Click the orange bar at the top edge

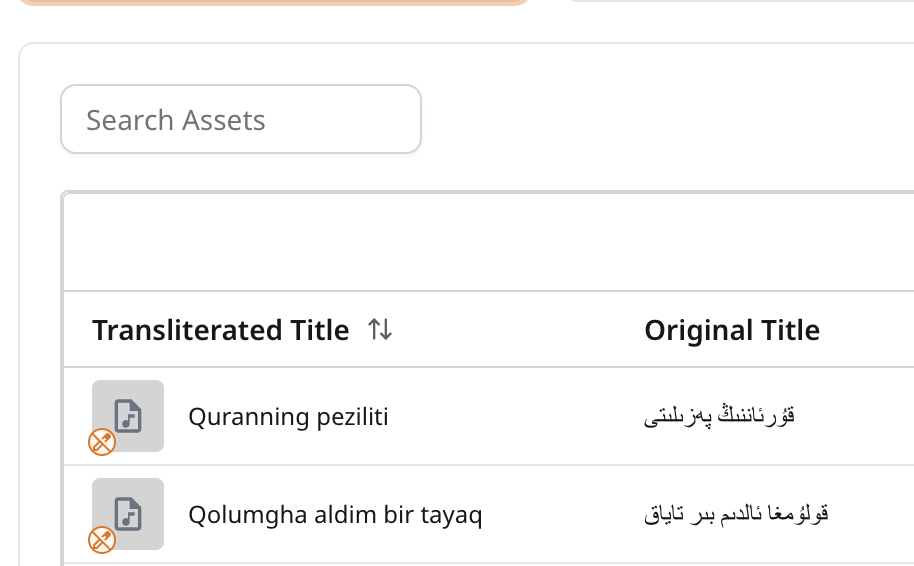click(274, 2)
